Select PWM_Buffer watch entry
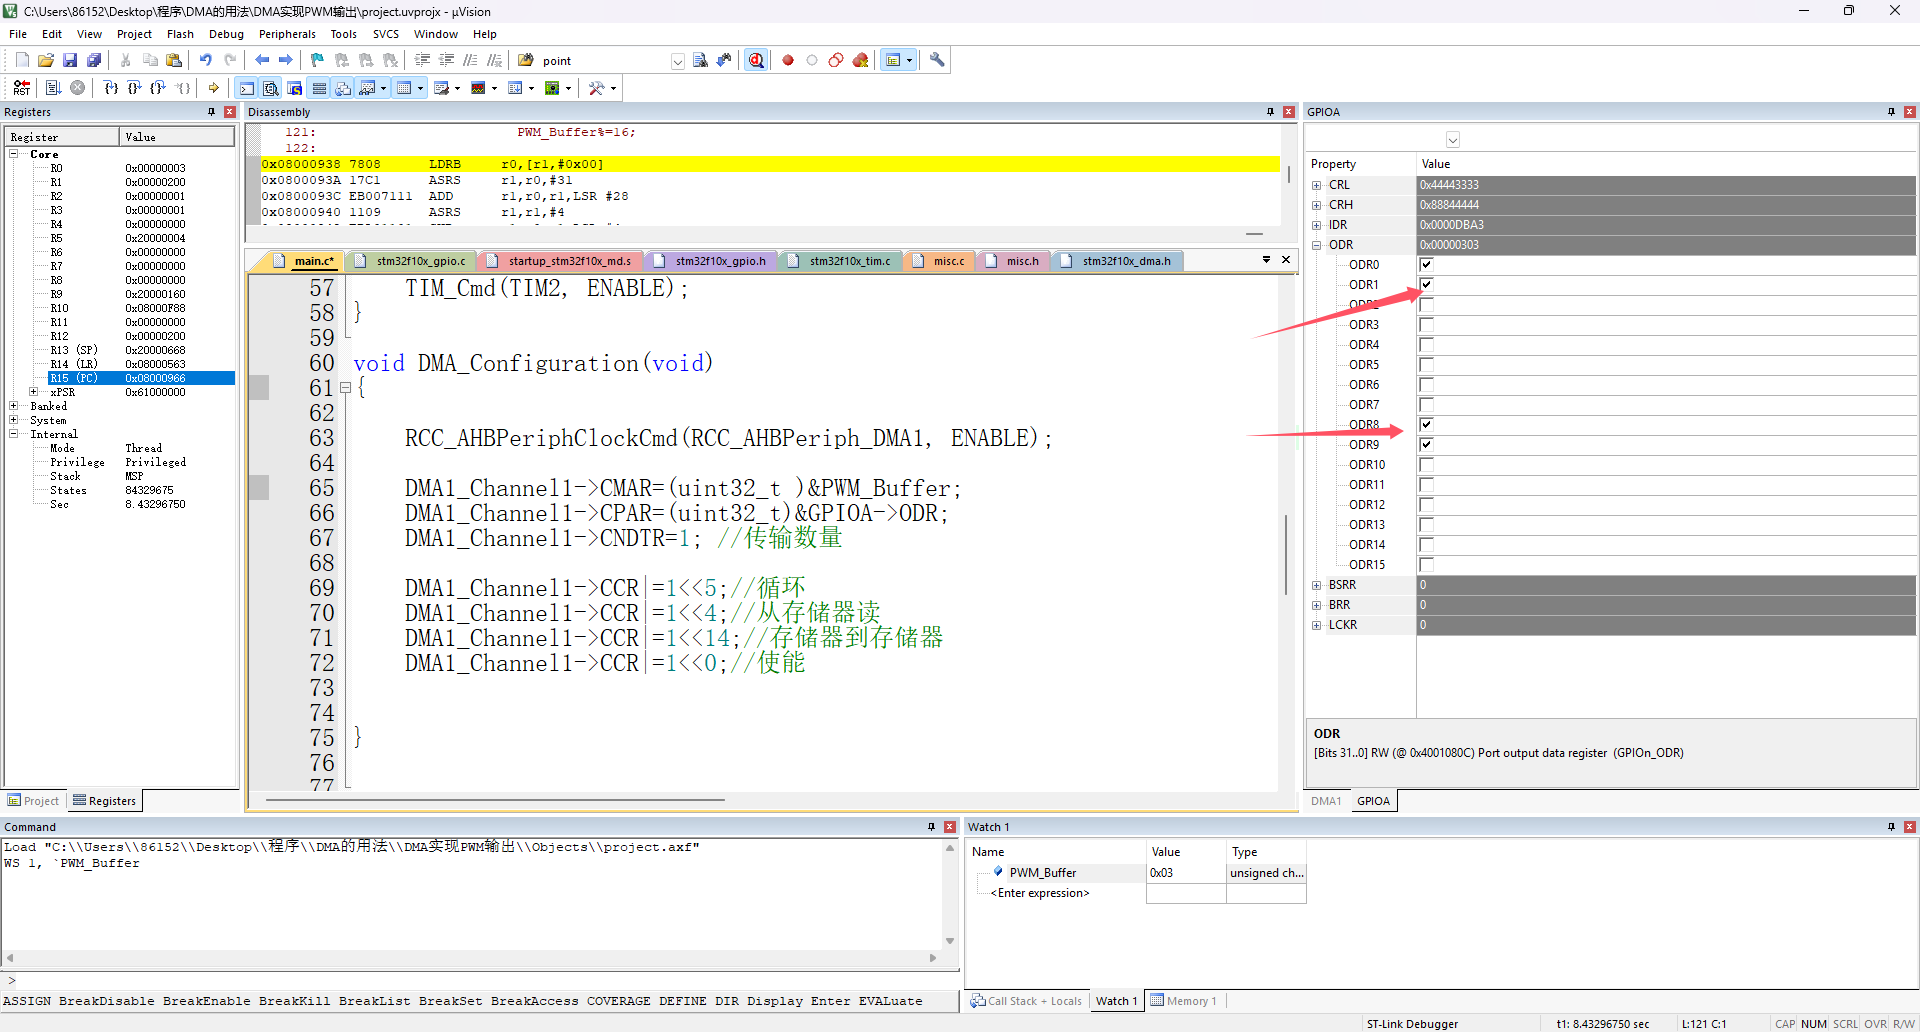The image size is (1920, 1032). click(x=1043, y=873)
